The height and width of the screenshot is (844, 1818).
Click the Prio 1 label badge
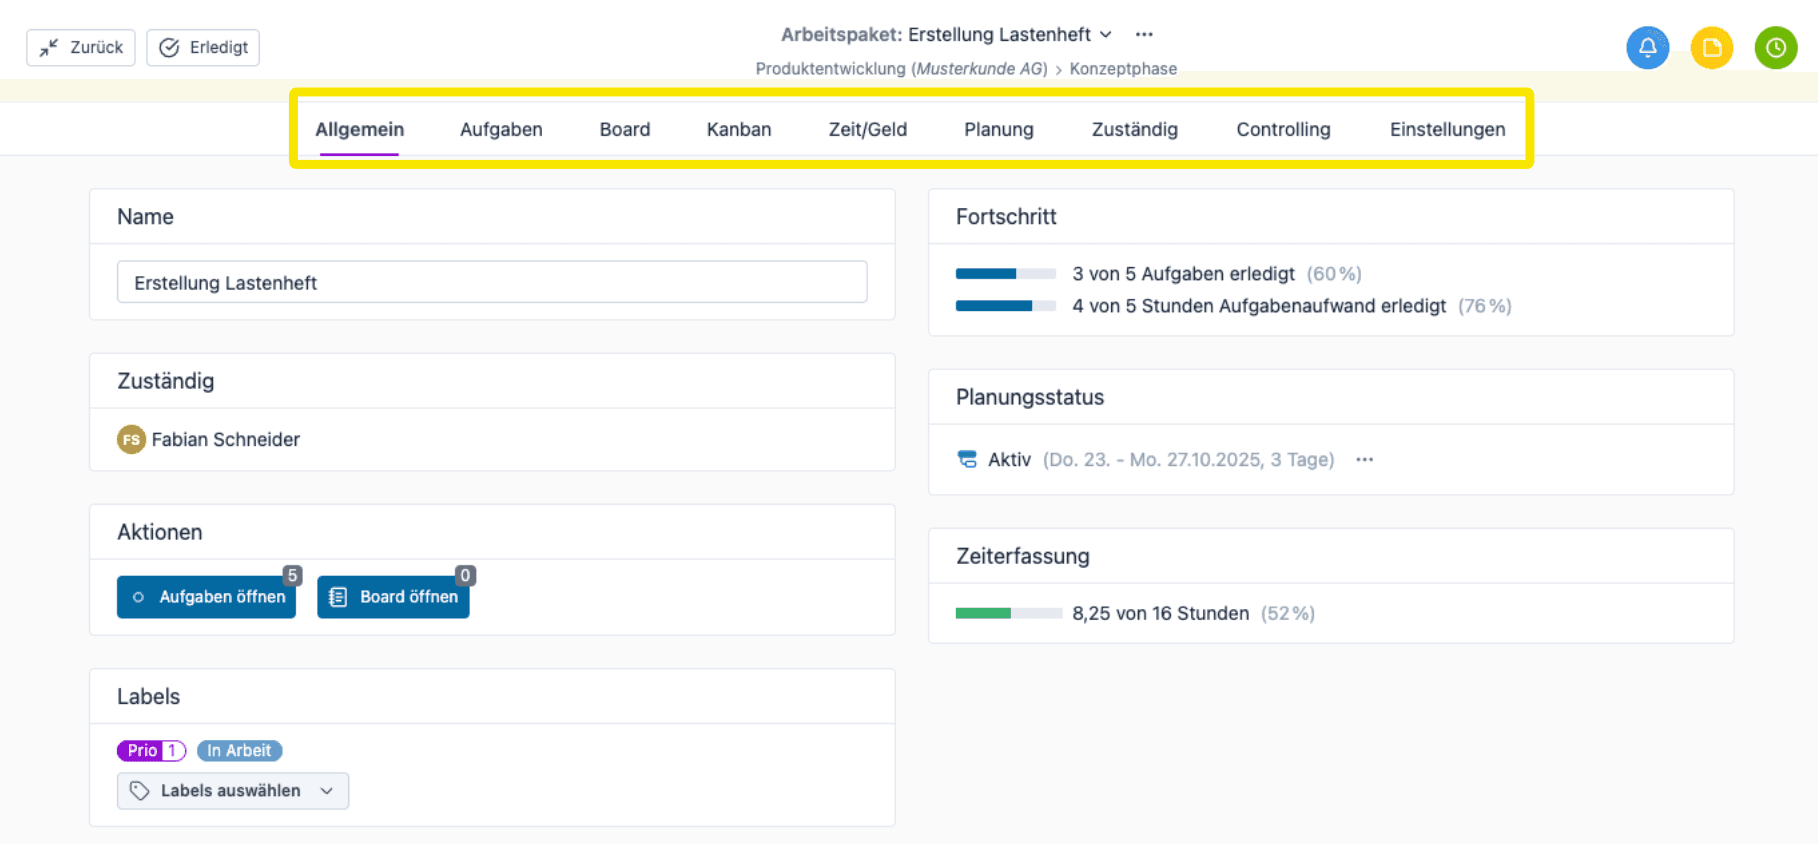151,750
